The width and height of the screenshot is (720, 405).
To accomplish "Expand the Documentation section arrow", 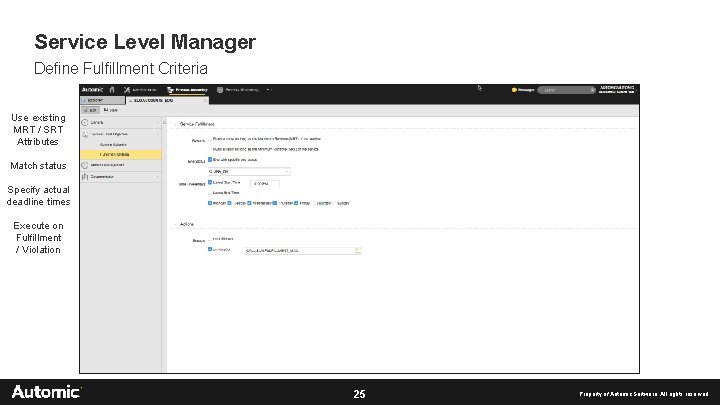I will tap(158, 177).
